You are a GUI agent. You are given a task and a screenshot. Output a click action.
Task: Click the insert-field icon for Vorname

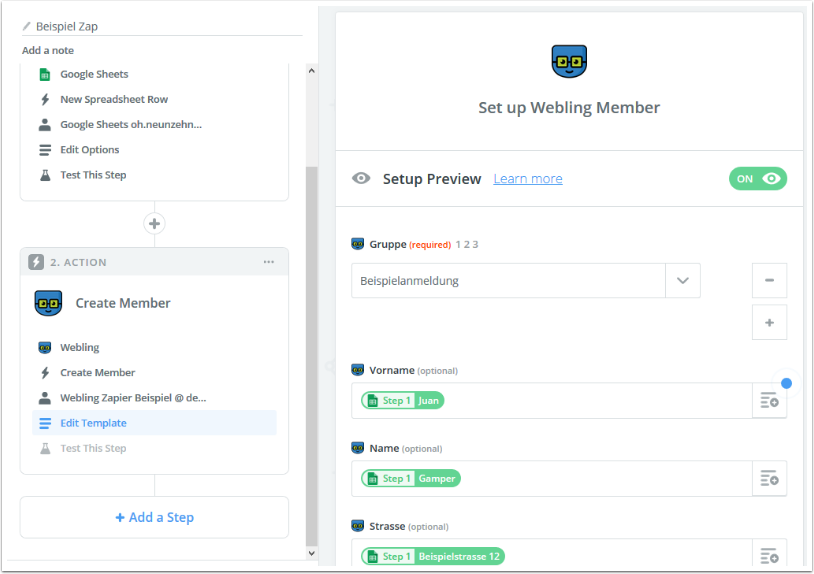click(769, 401)
